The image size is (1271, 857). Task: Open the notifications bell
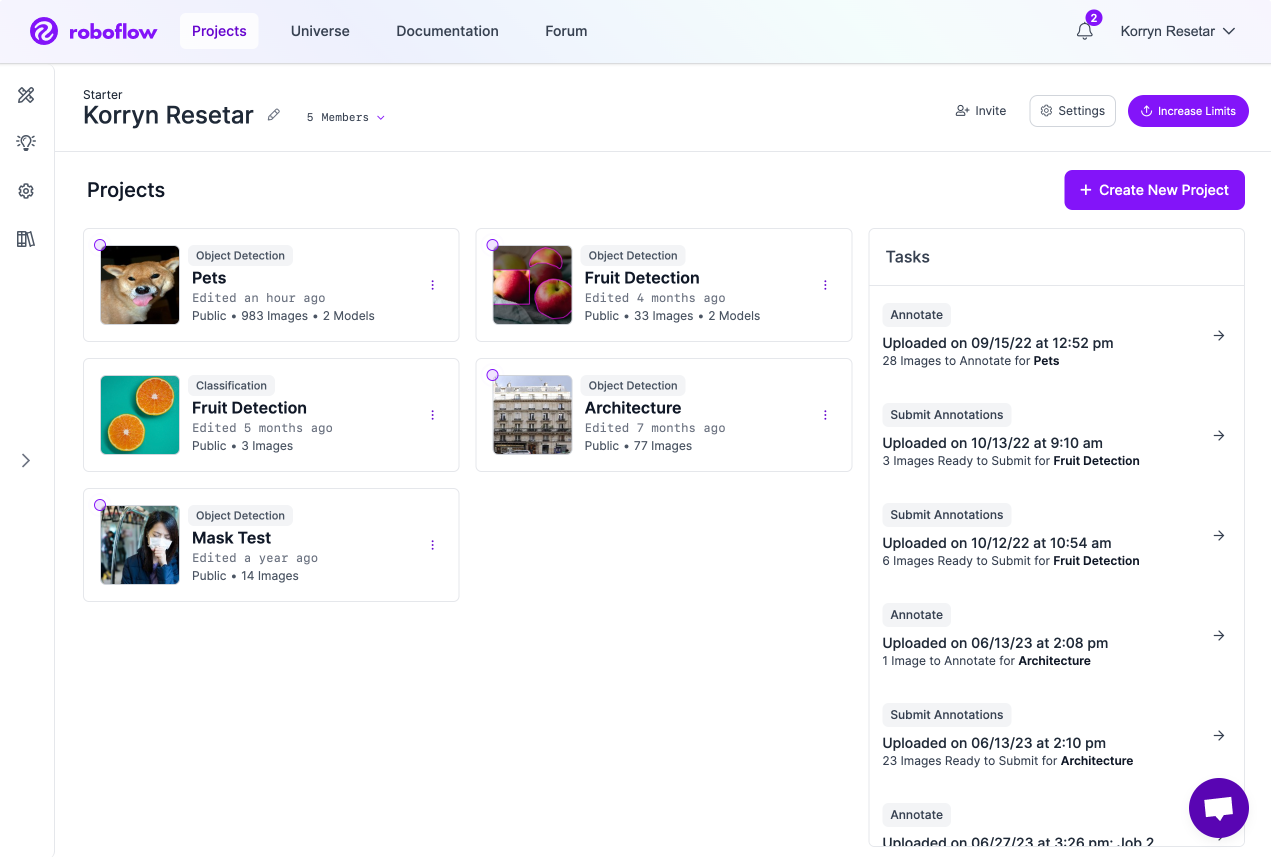[1085, 31]
